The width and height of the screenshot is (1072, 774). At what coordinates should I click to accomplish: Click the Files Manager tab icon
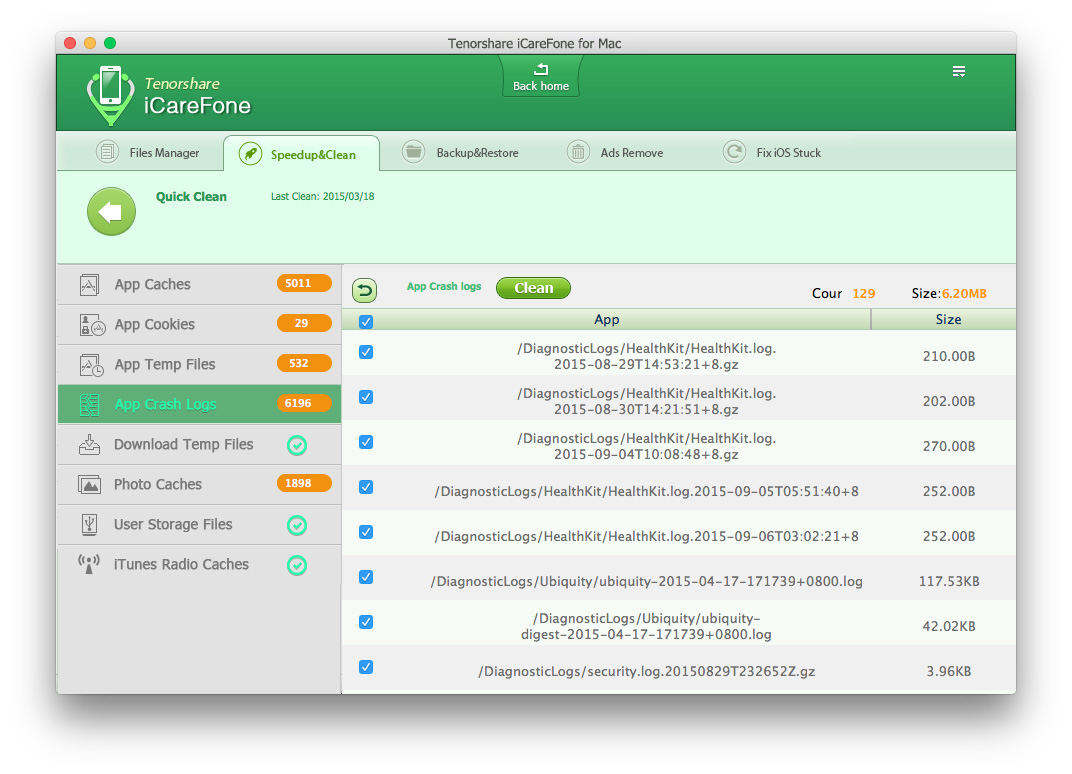pos(107,152)
